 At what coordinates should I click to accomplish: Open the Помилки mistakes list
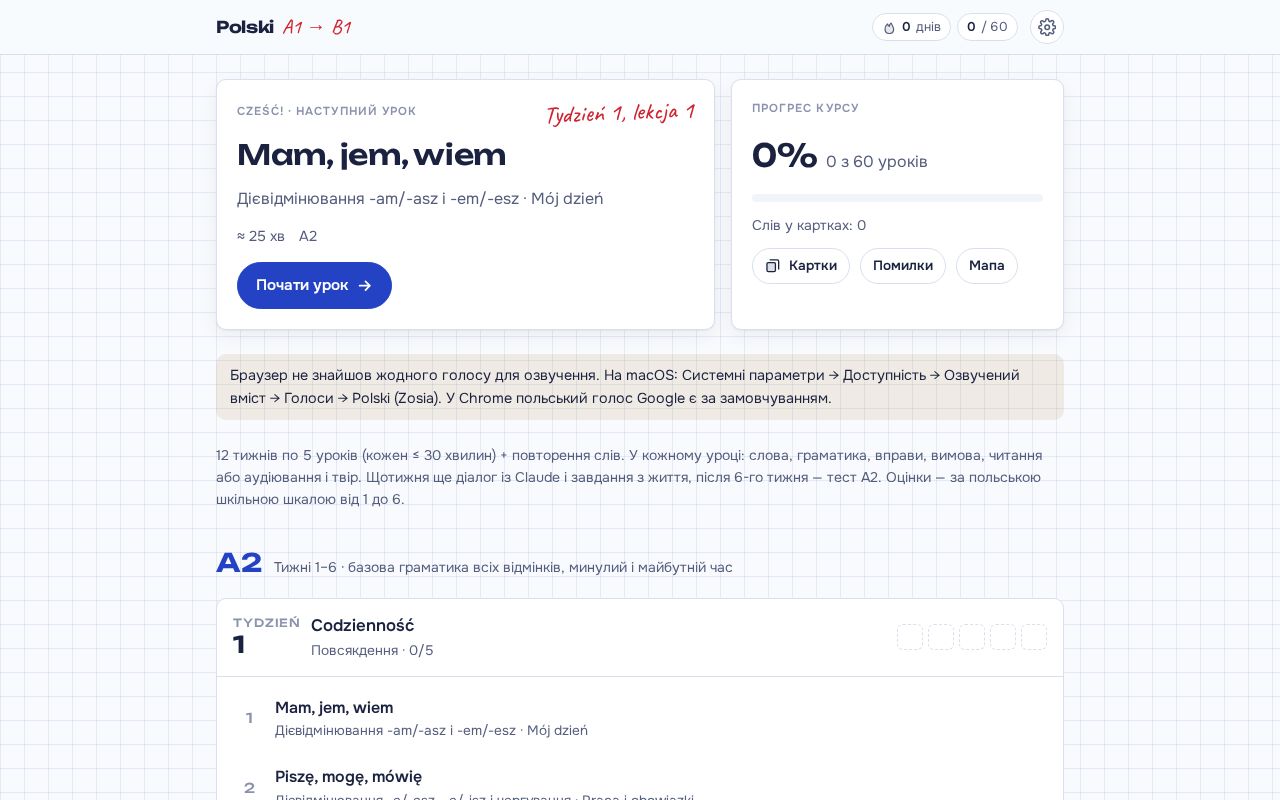(x=903, y=266)
